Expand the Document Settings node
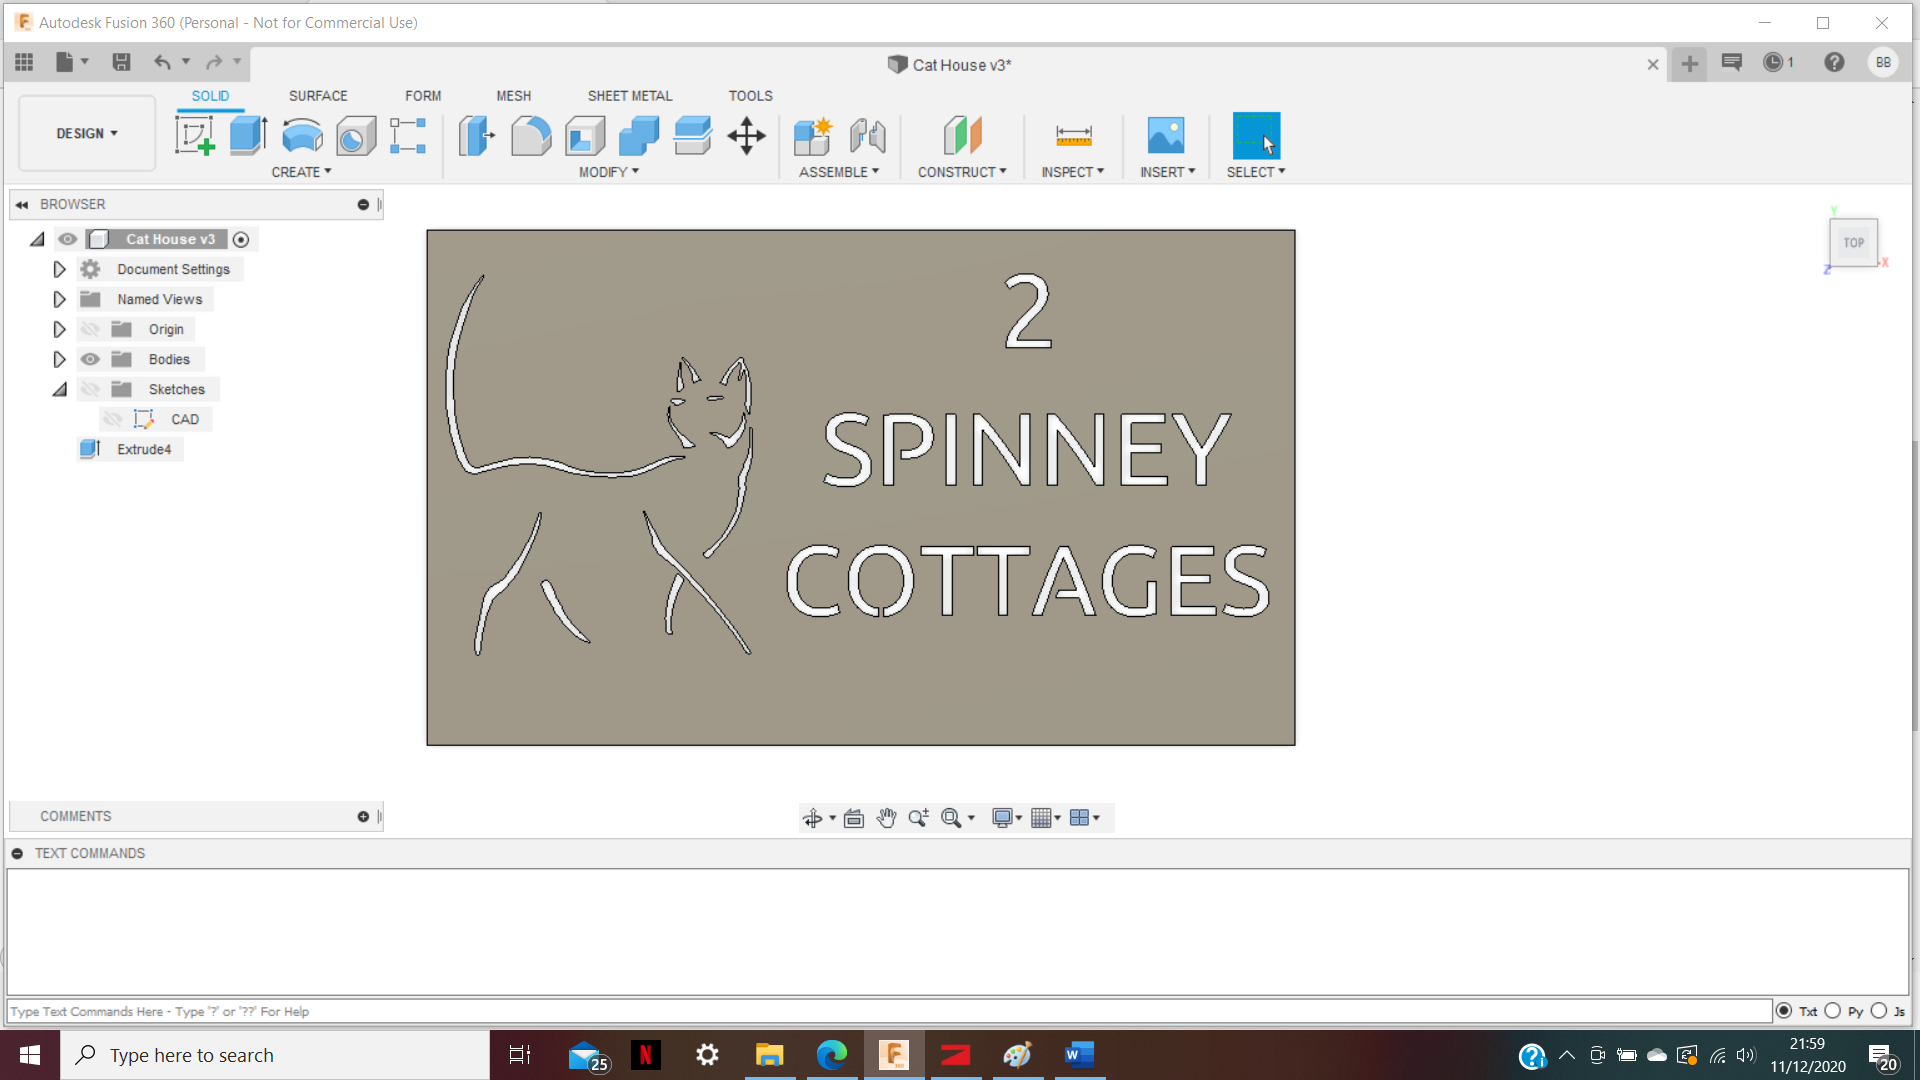 pos(59,269)
